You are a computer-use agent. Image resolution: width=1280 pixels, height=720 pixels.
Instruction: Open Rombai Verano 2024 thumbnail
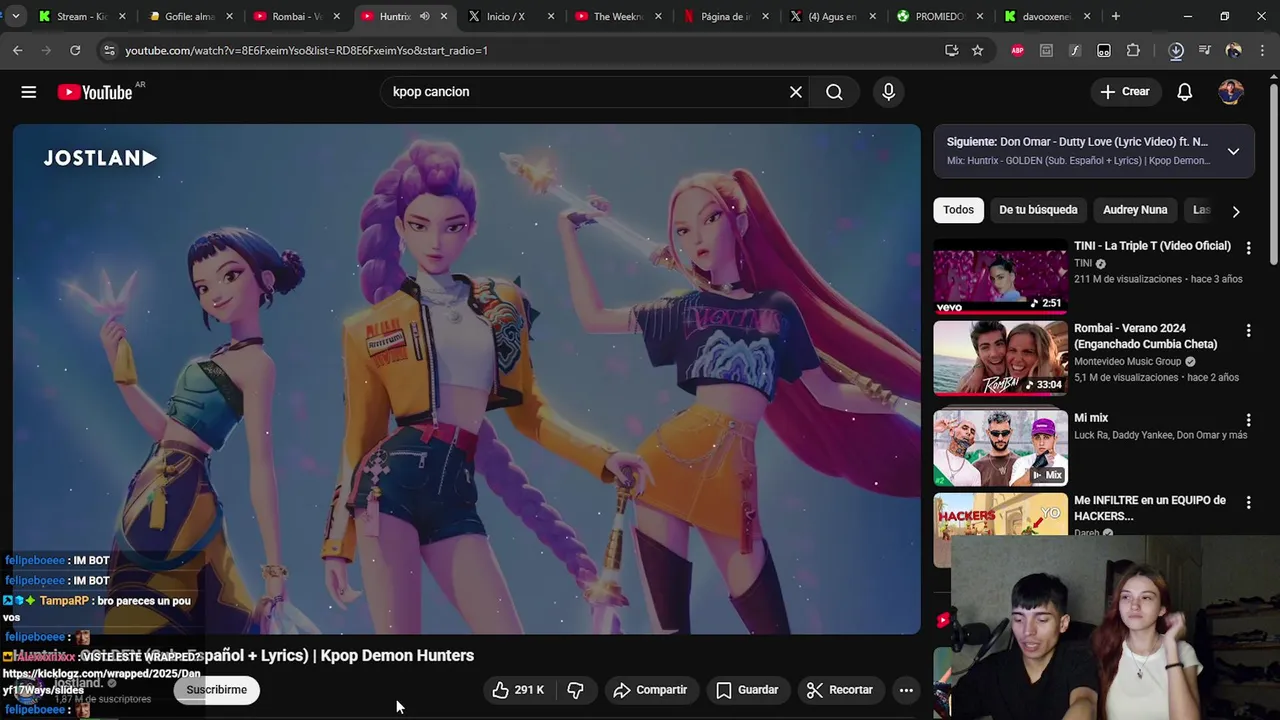[x=1000, y=358]
